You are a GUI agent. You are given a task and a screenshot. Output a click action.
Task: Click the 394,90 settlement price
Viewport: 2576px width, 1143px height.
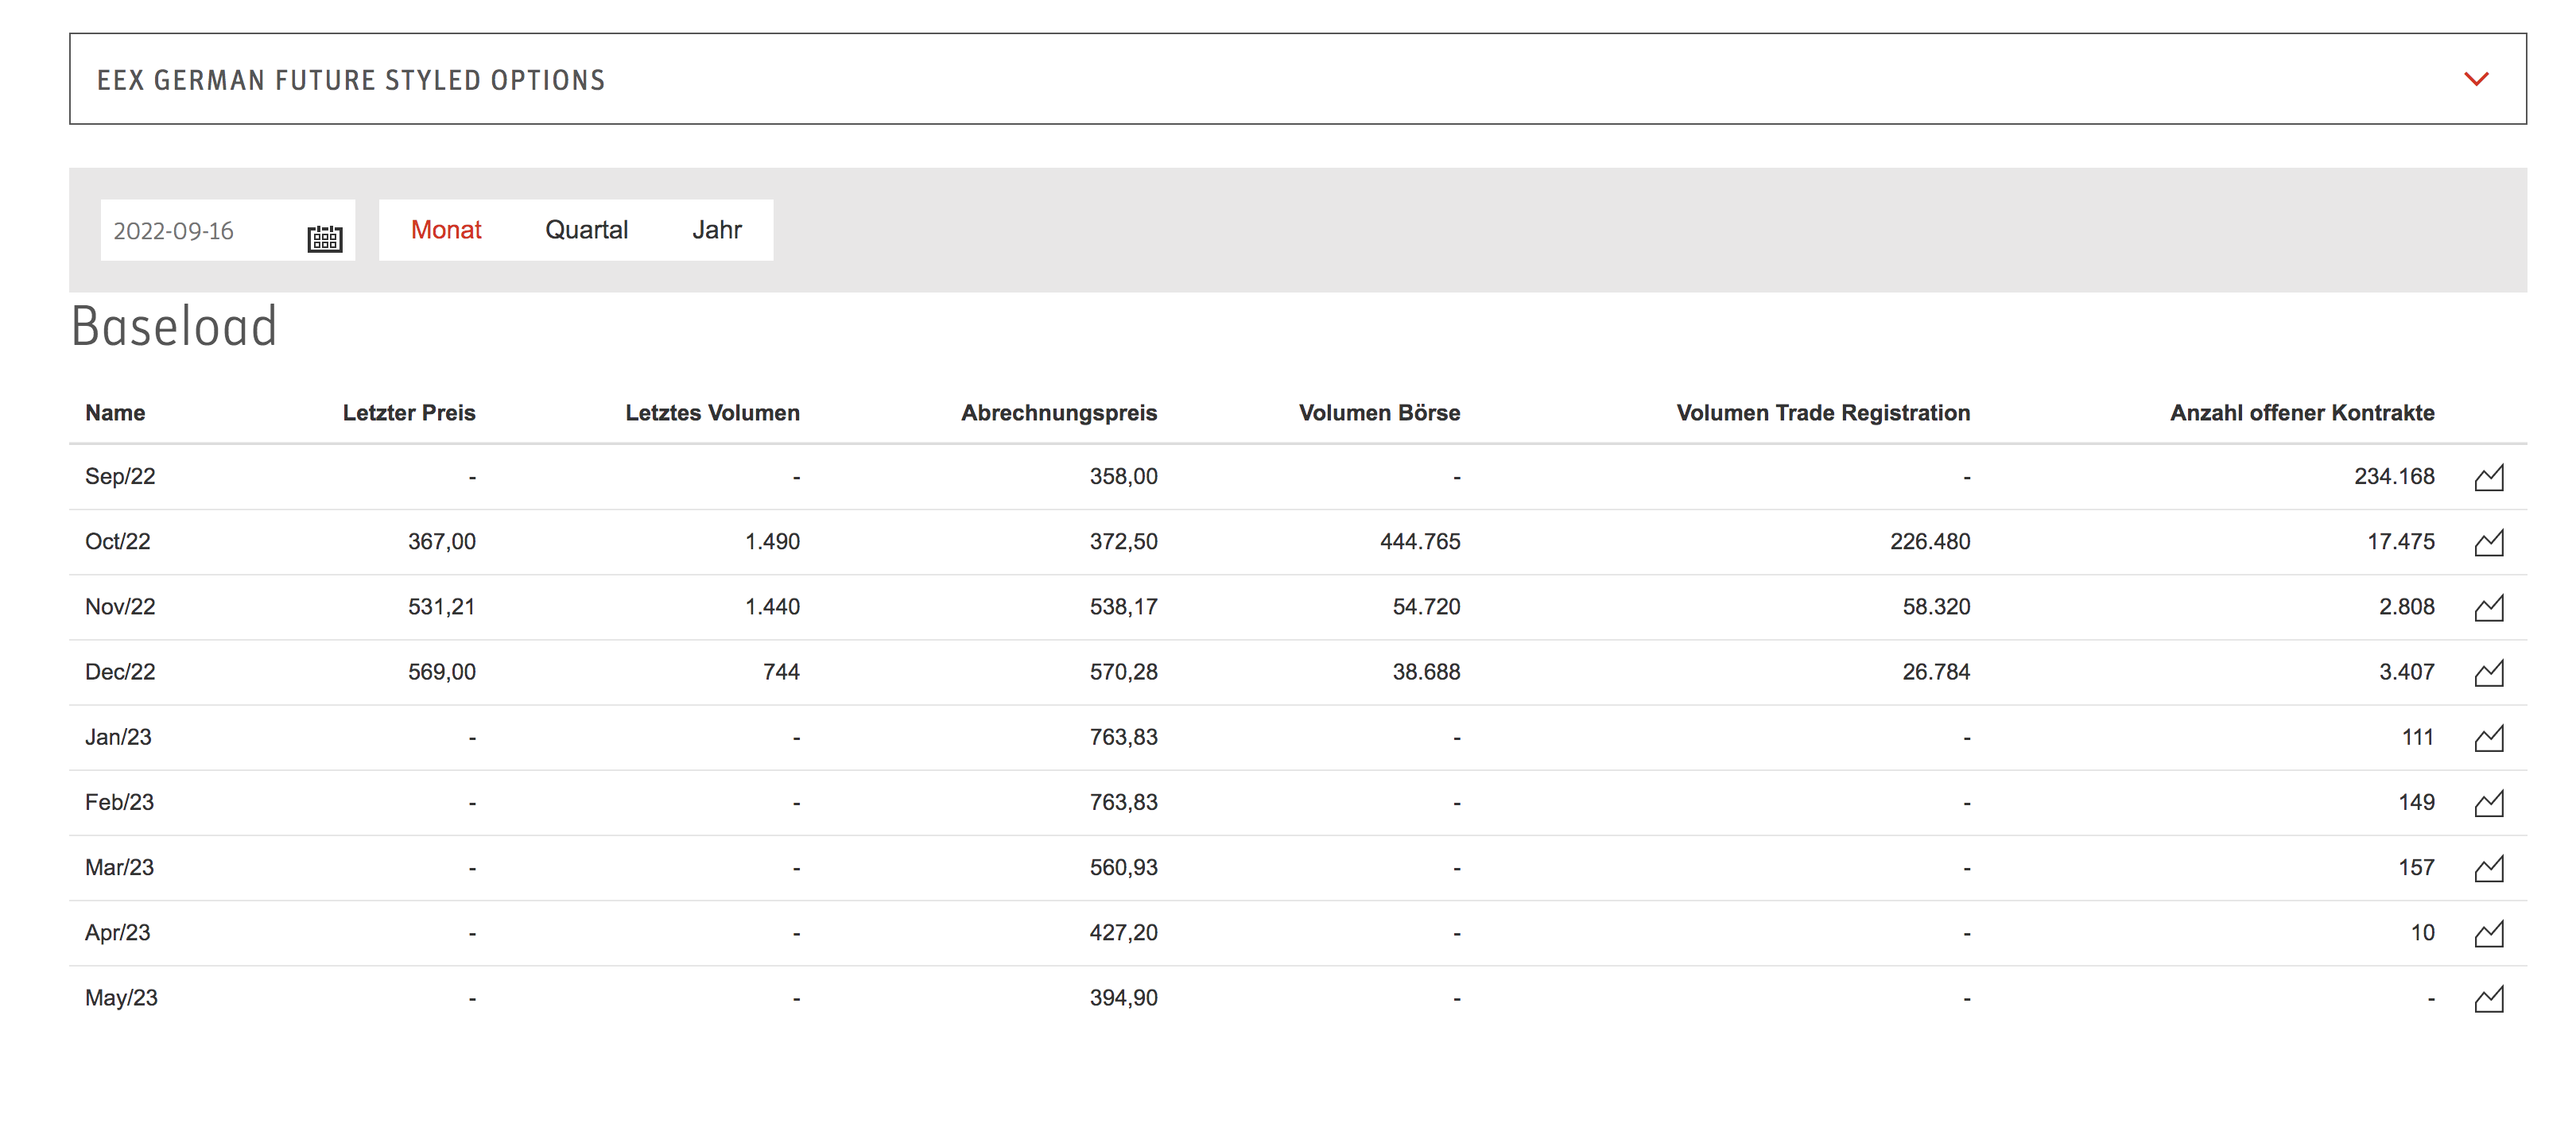pos(1123,998)
